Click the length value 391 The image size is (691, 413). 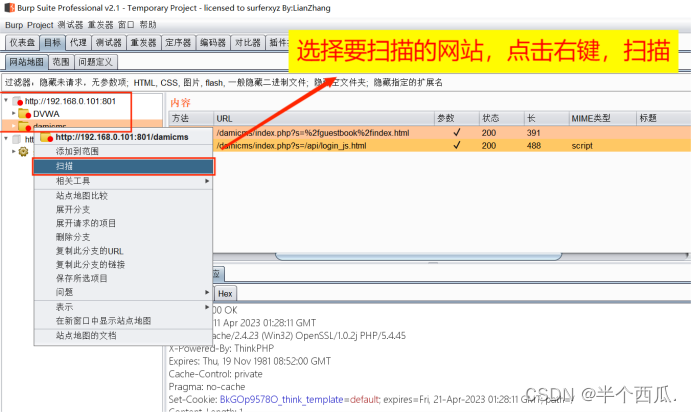(x=534, y=133)
